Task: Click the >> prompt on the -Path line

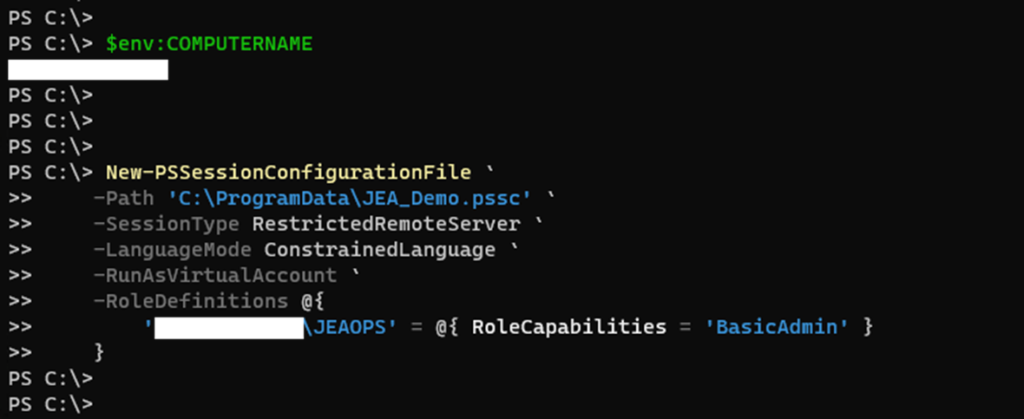Action: pos(20,197)
